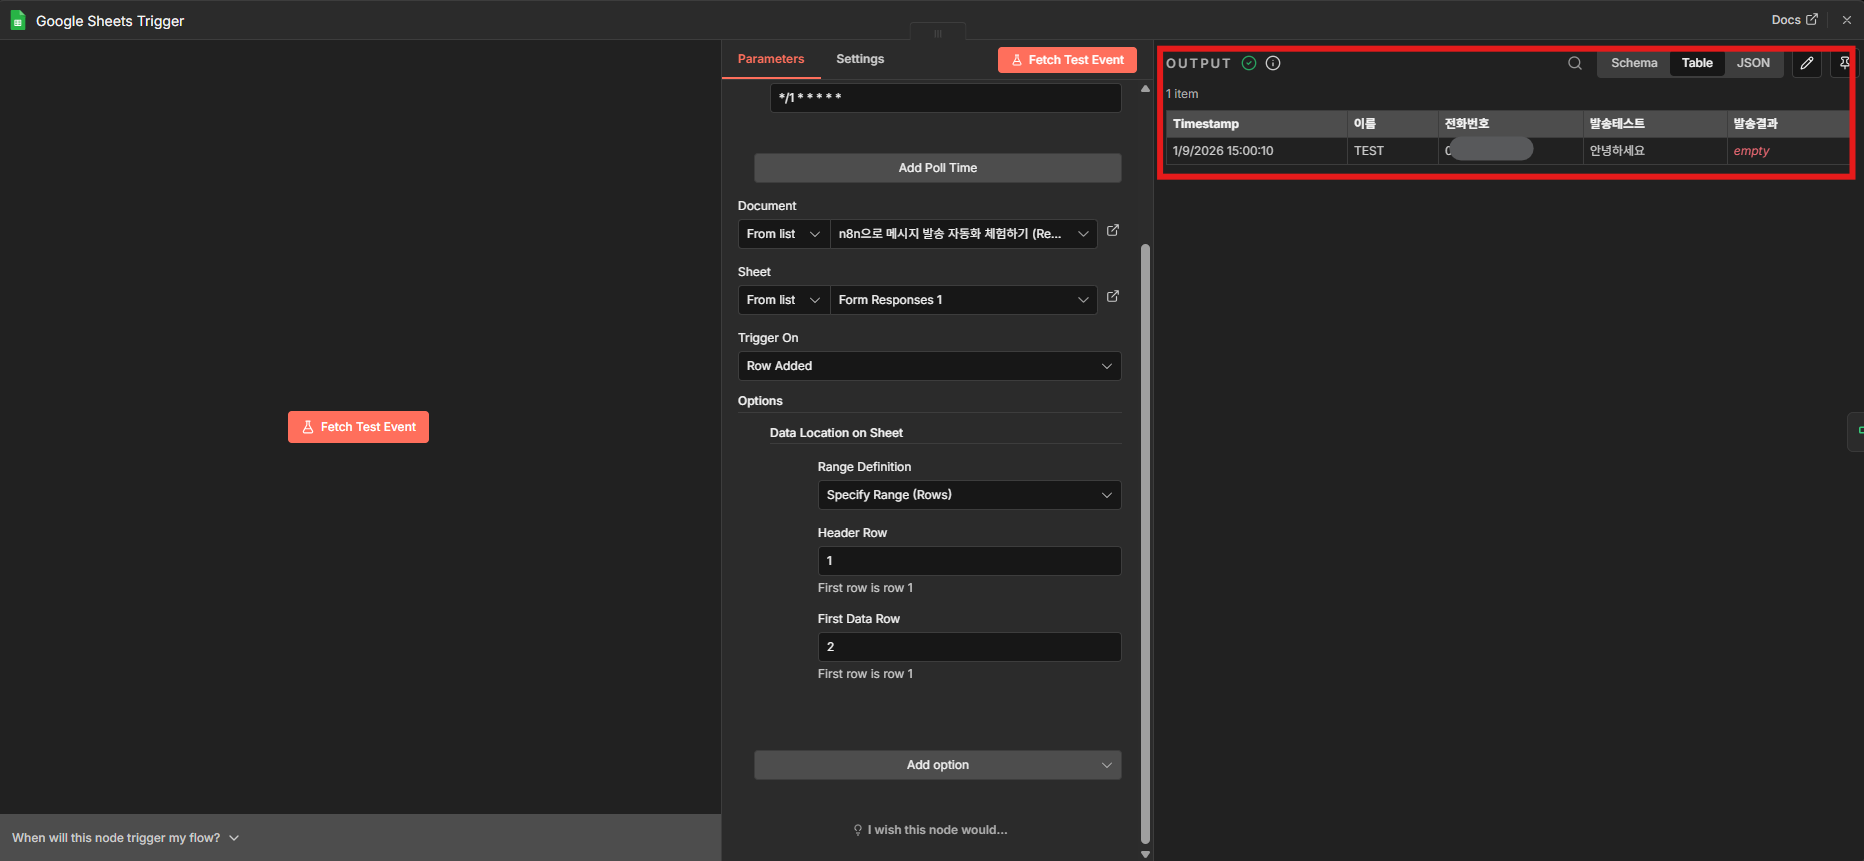This screenshot has width=1864, height=861.
Task: Click the pin output data icon
Action: point(1844,63)
